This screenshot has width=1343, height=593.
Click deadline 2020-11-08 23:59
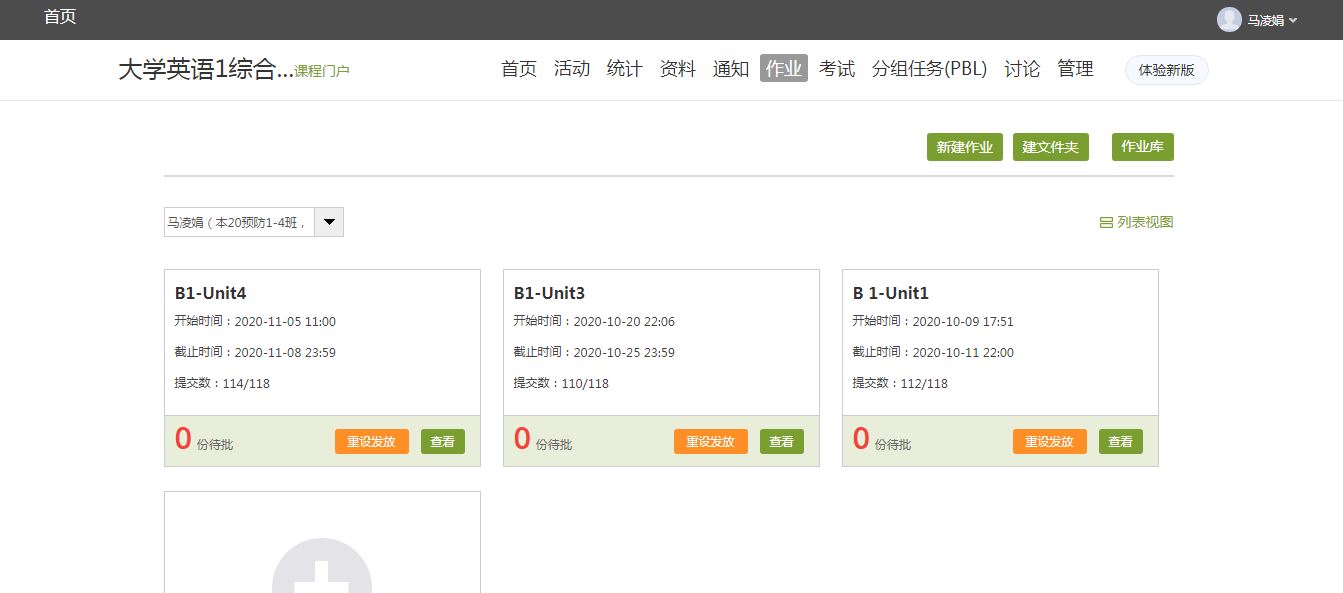[x=285, y=353]
